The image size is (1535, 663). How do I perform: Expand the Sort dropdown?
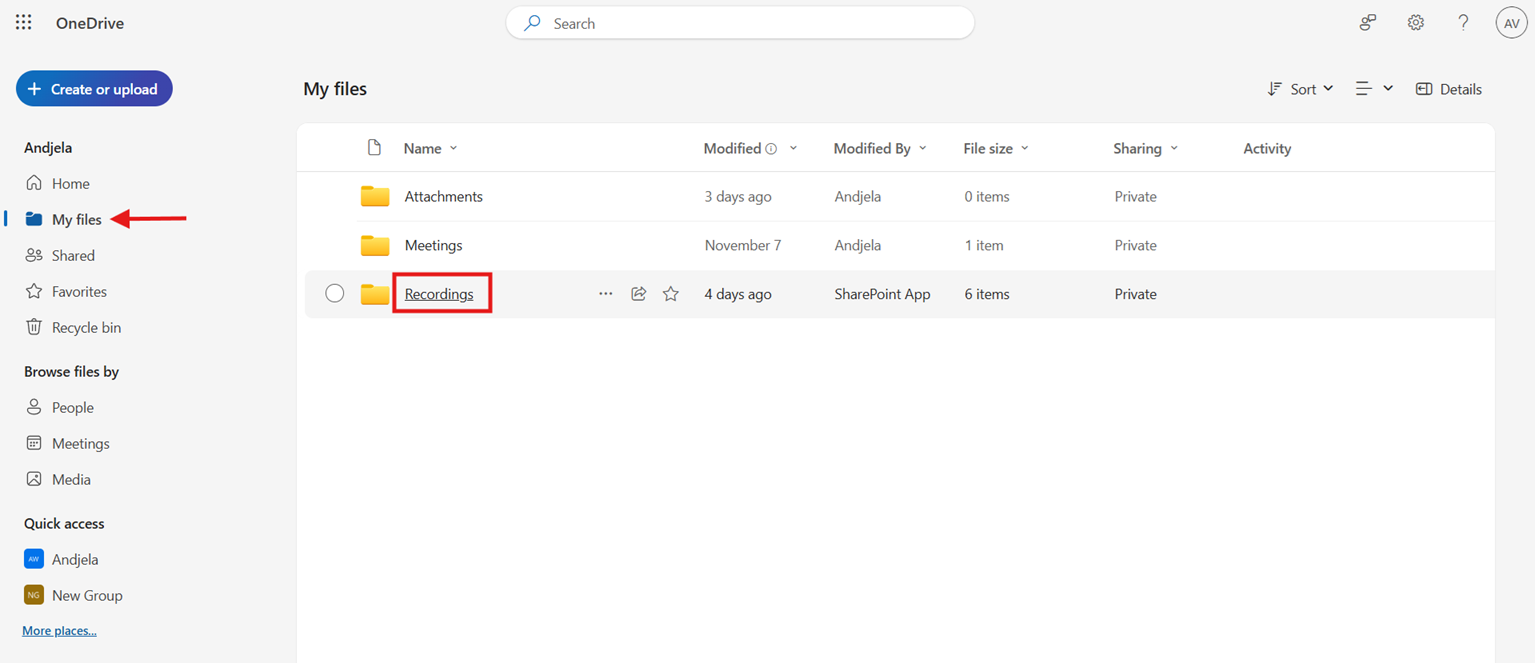click(1300, 89)
